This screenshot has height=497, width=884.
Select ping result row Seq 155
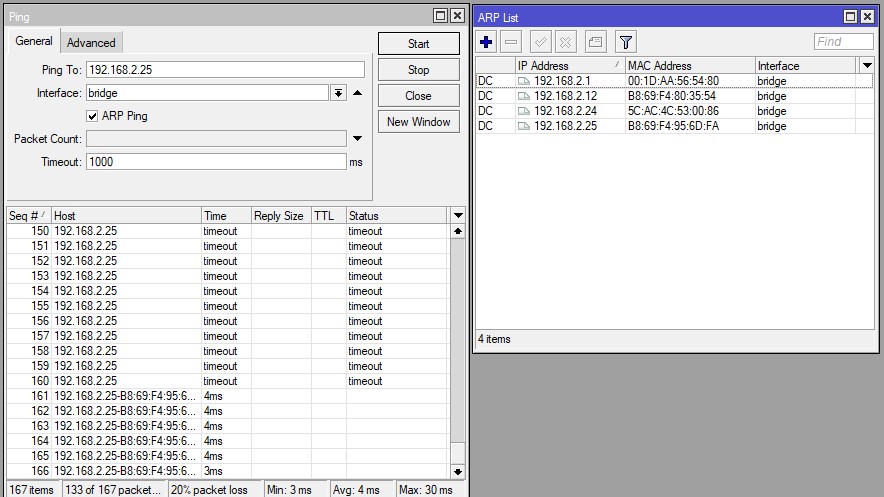(228, 306)
